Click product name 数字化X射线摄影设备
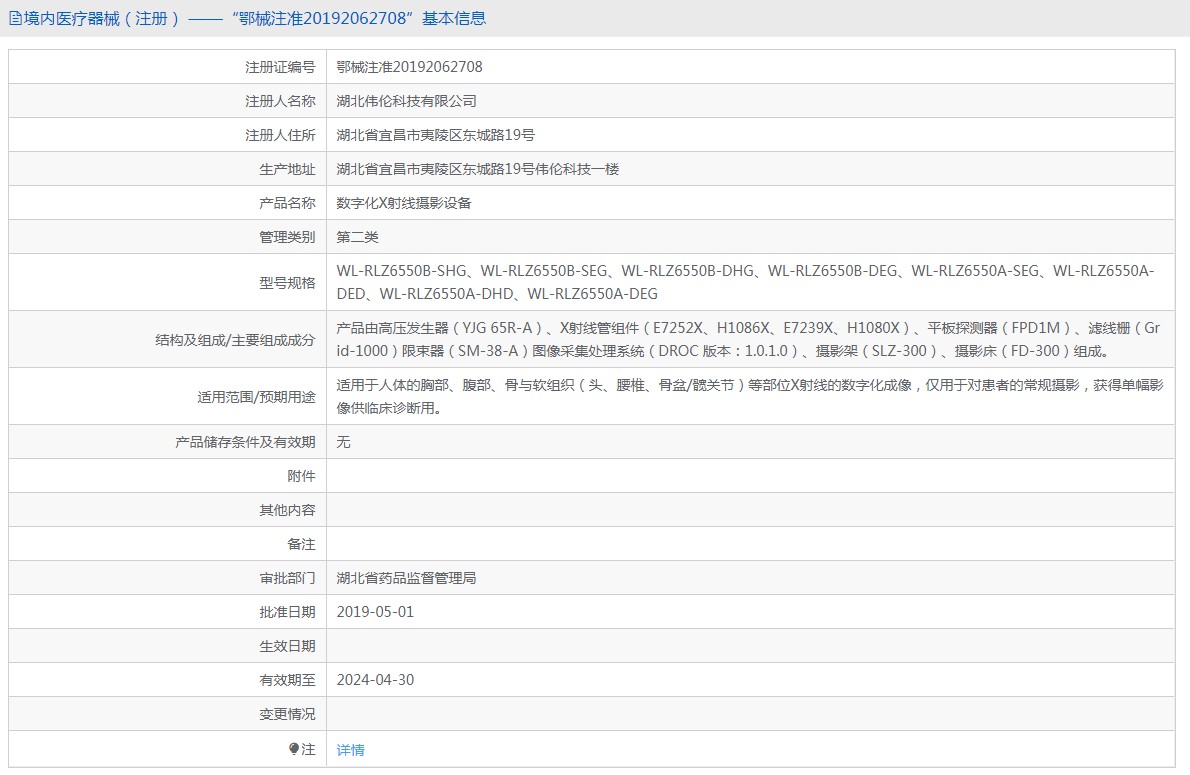Viewport: 1190px width, 775px height. (403, 203)
